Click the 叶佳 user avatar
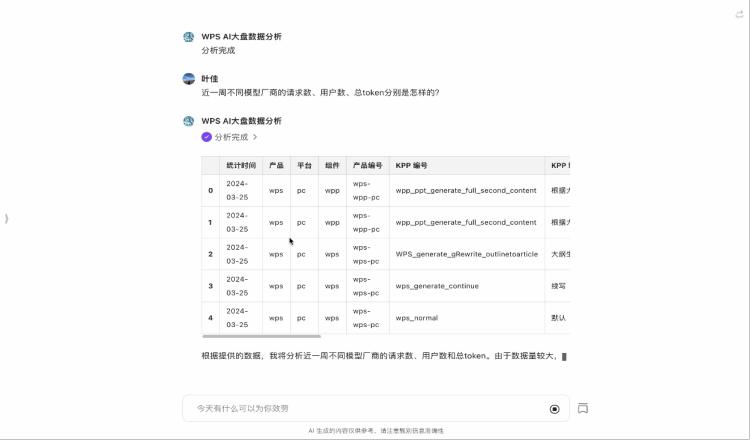Viewport: 750px width, 440px height. coord(188,79)
